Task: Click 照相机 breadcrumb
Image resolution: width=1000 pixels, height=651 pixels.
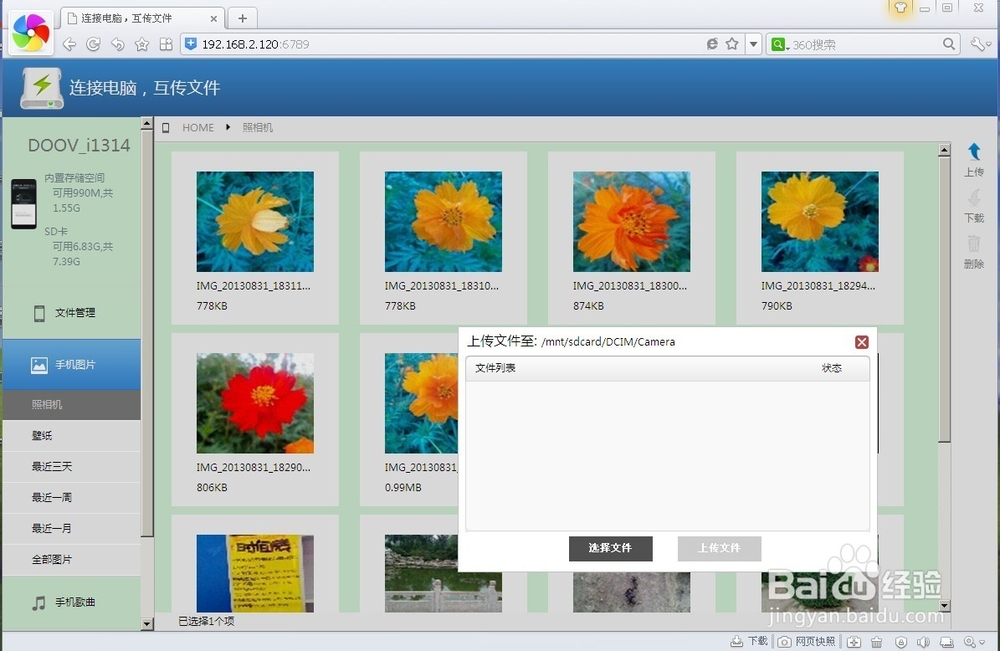Action: coord(258,128)
